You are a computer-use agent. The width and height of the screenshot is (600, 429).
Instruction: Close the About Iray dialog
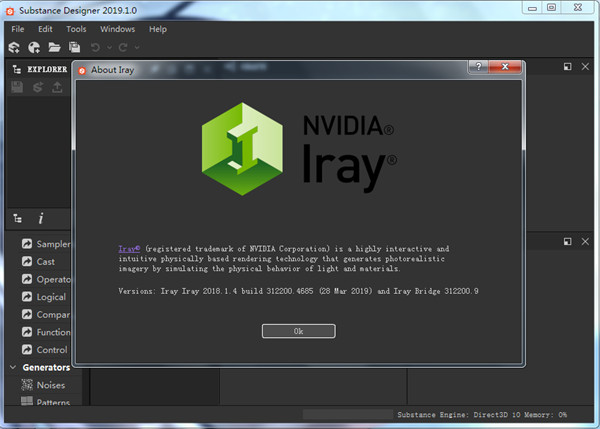(x=505, y=67)
